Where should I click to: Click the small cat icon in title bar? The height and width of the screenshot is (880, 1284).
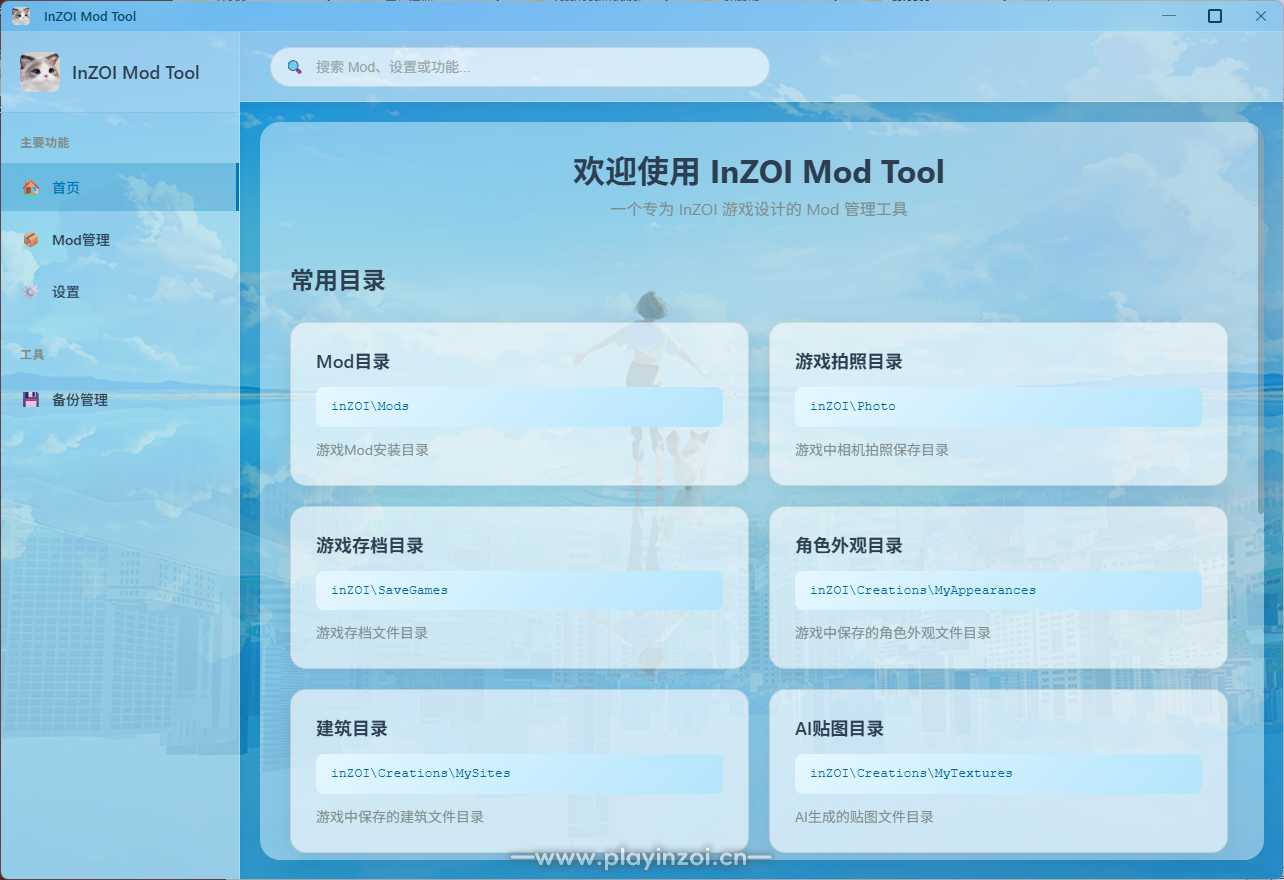tap(21, 16)
